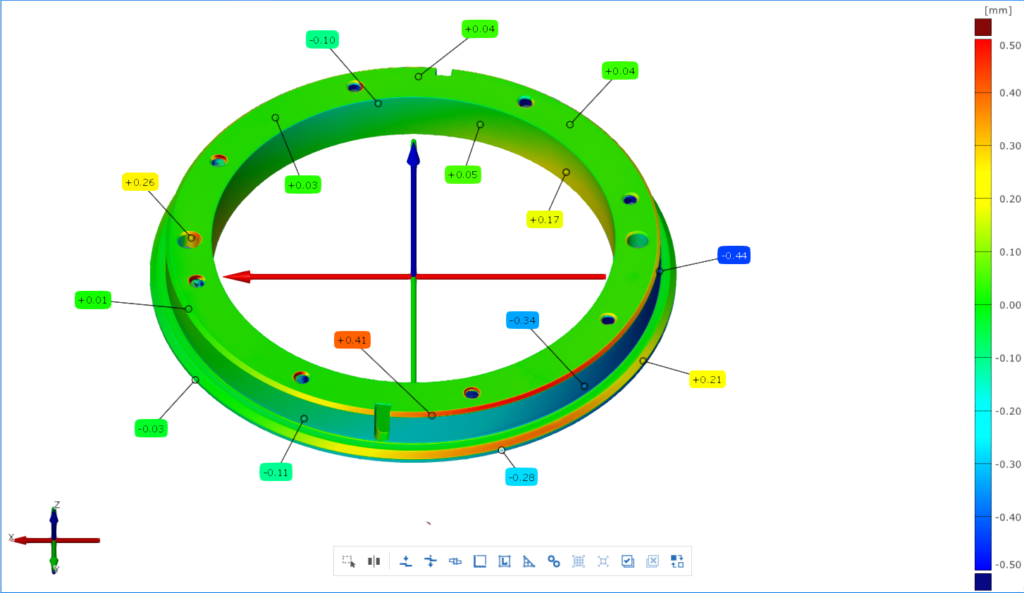Viewport: 1024px width, 593px height.
Task: Click the -0.44 blue deviation label
Action: coord(733,256)
